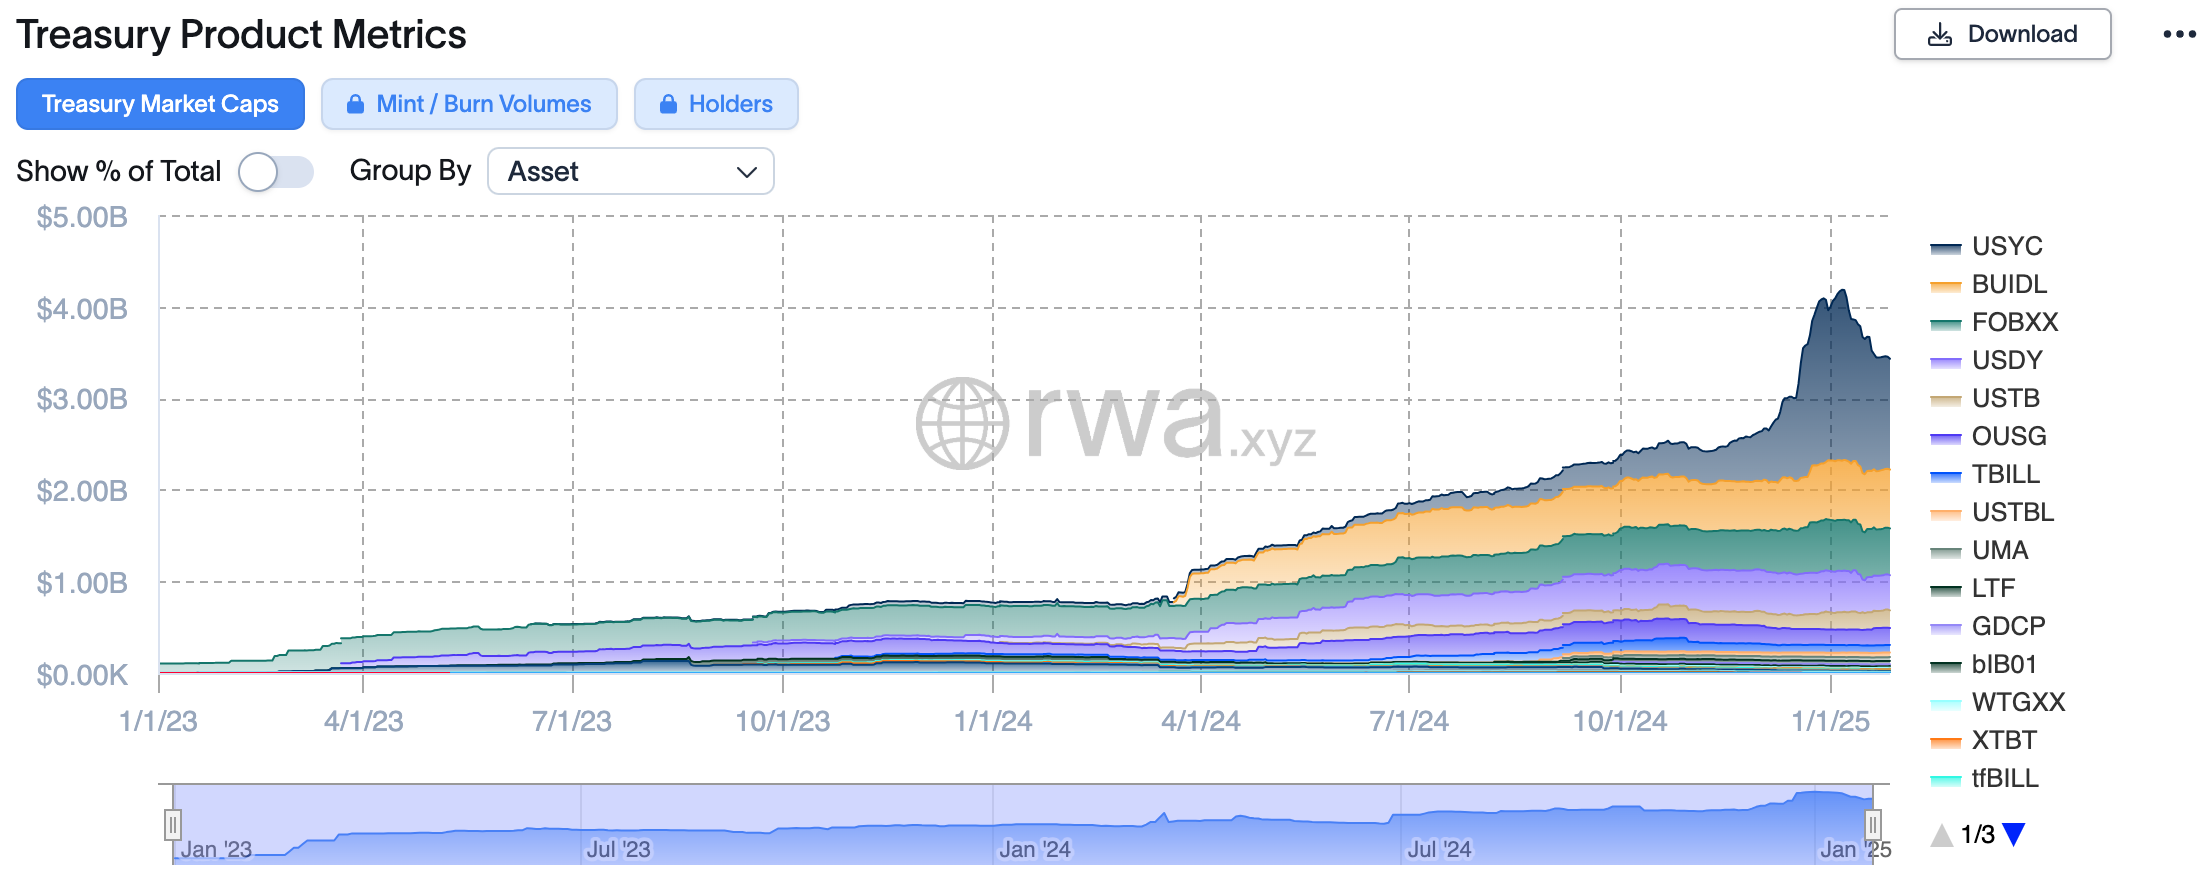Click the Group By dropdown chevron arrow
Viewport: 2212px width, 874px height.
coord(746,172)
